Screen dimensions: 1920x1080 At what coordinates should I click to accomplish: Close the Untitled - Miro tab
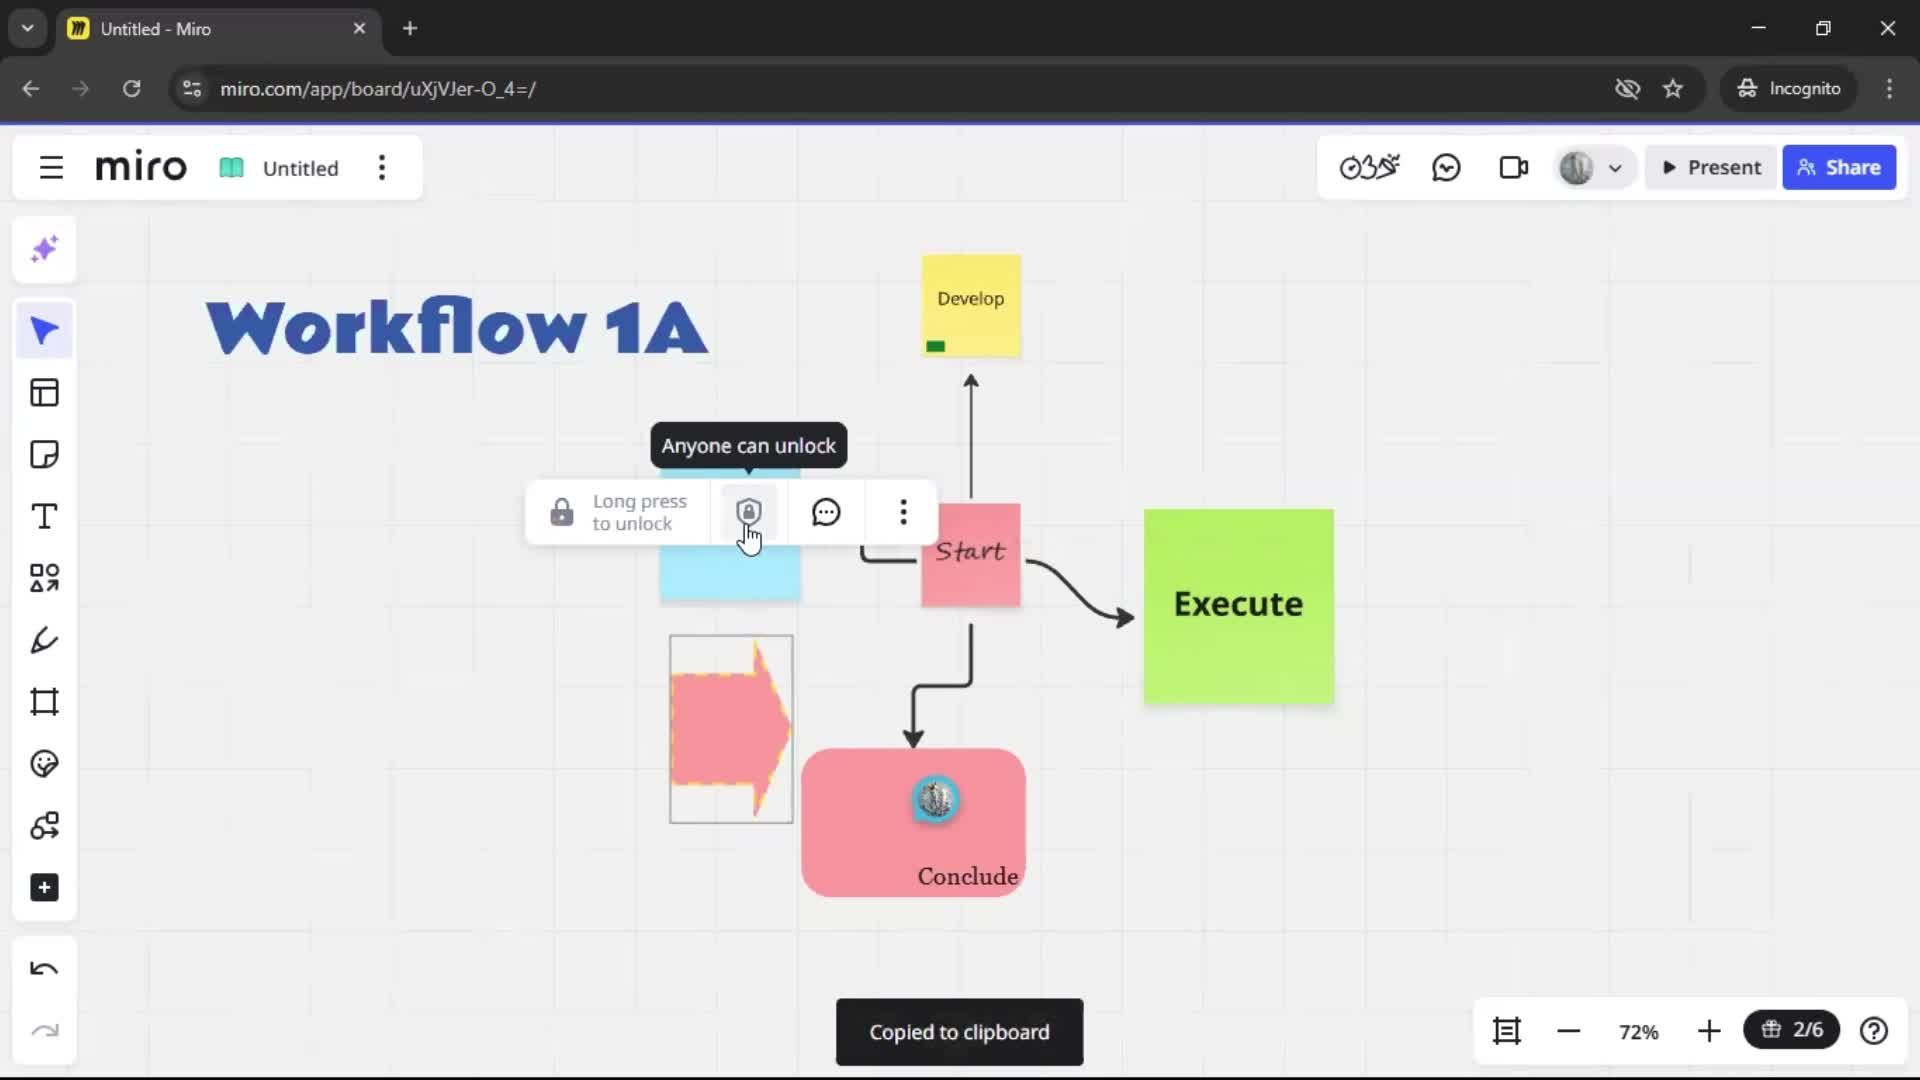click(359, 28)
